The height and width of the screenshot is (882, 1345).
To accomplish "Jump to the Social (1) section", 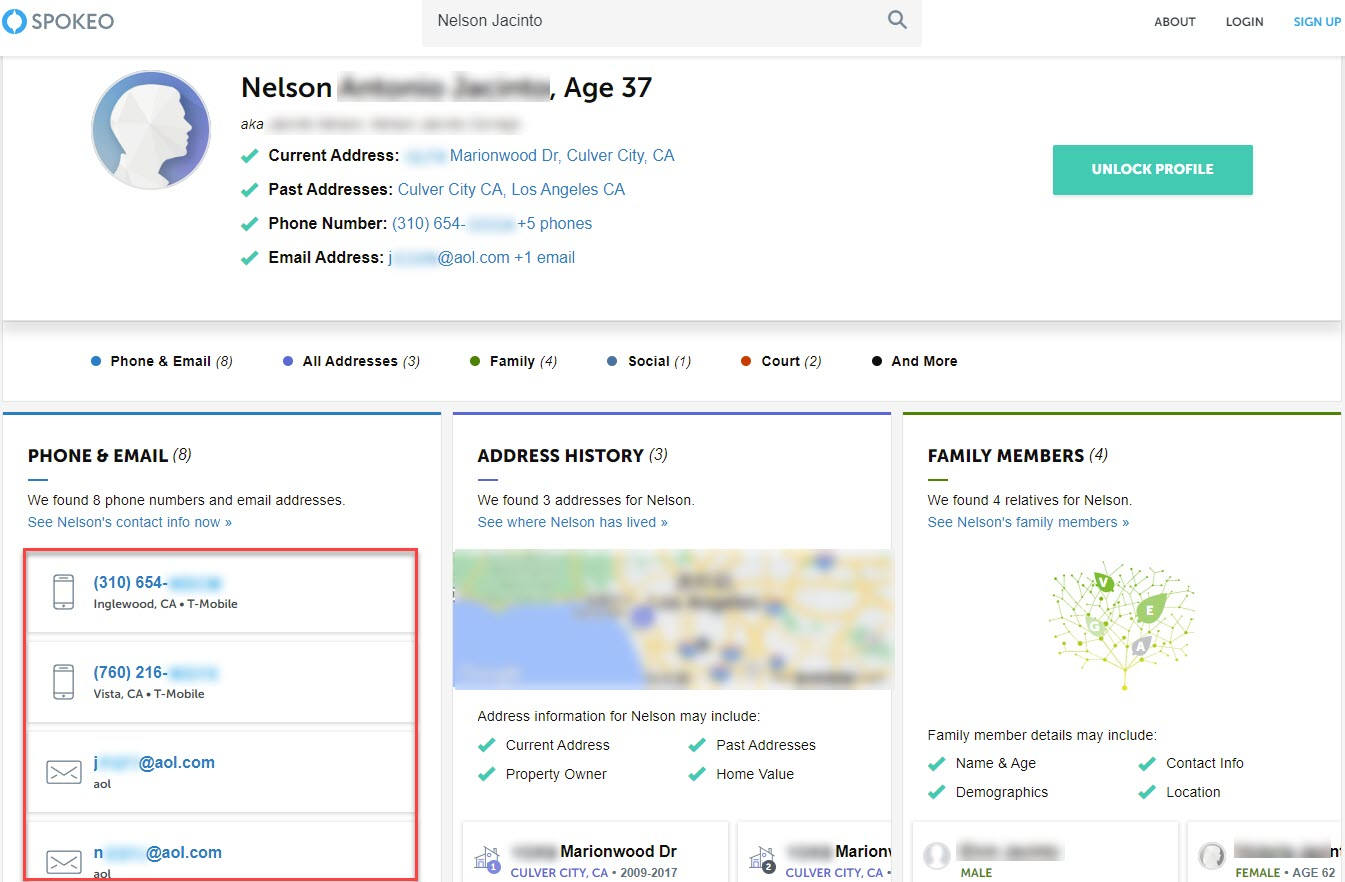I will coord(649,361).
